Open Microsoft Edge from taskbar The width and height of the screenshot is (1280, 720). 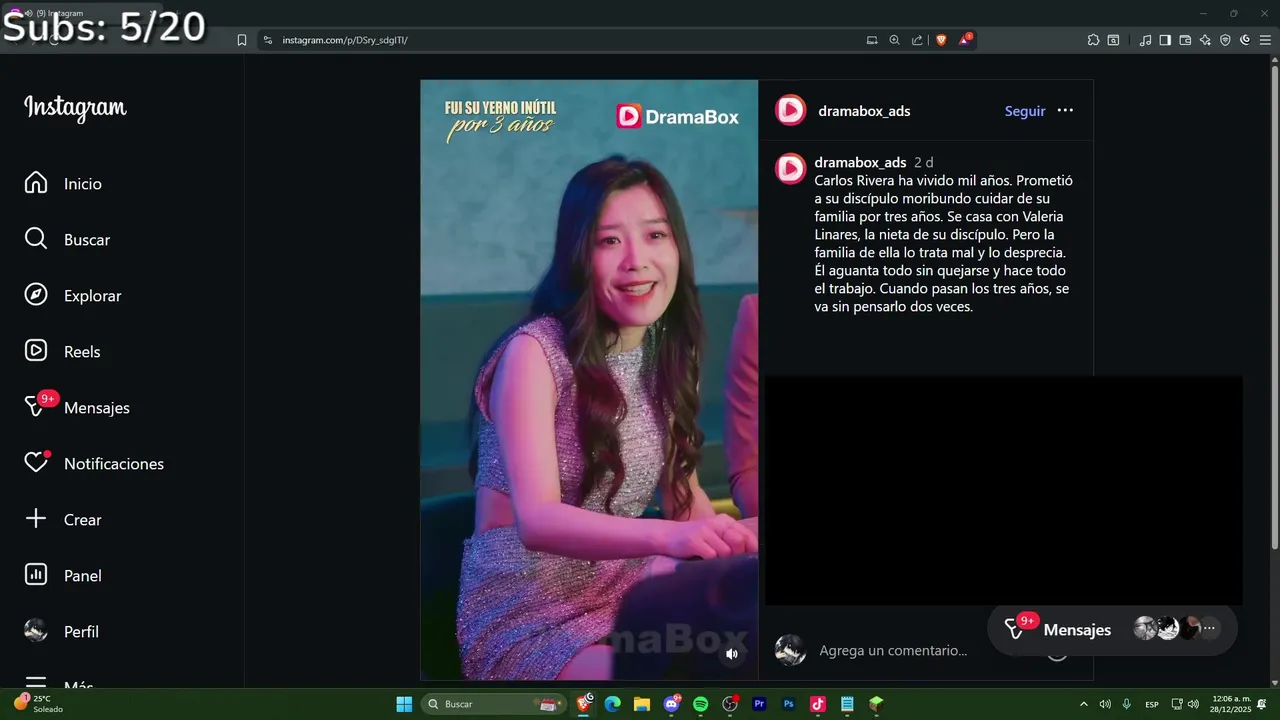point(612,704)
